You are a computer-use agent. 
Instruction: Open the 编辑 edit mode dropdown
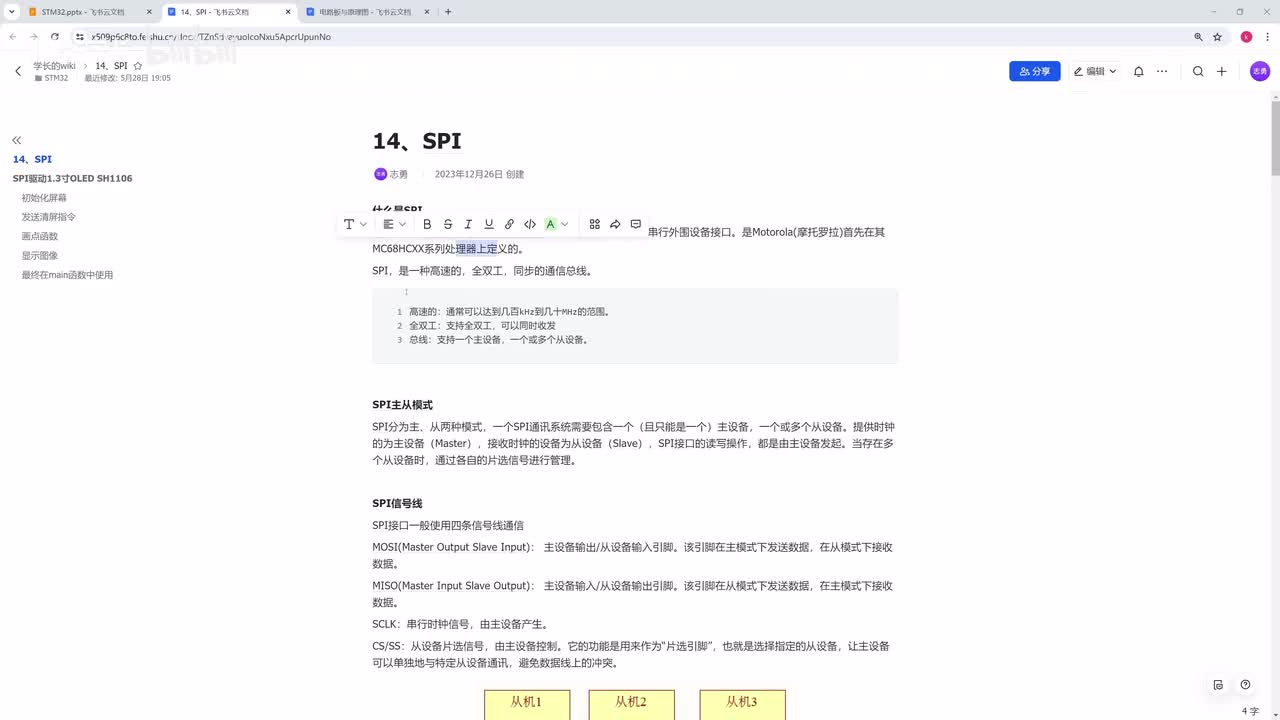pyautogui.click(x=1094, y=71)
